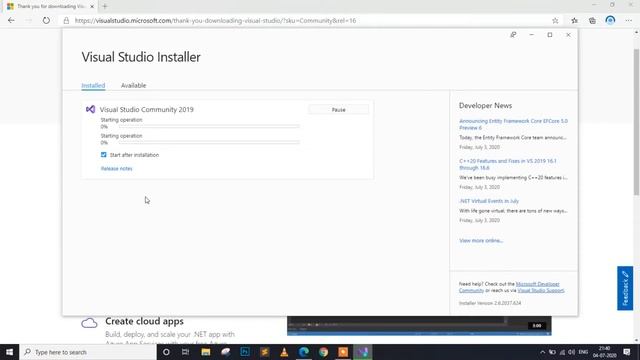Click the second Starting operation progress bar
Viewport: 640px width, 360px height.
tap(209, 142)
